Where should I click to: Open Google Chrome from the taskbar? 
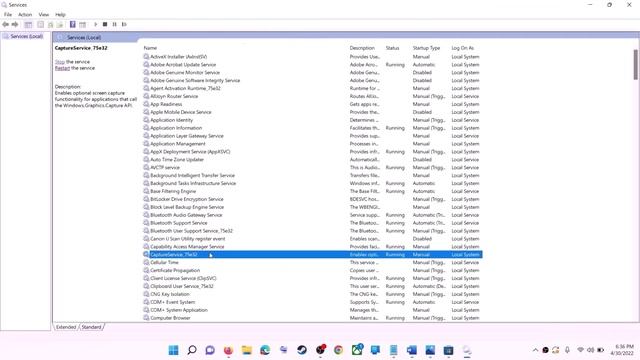338,350
